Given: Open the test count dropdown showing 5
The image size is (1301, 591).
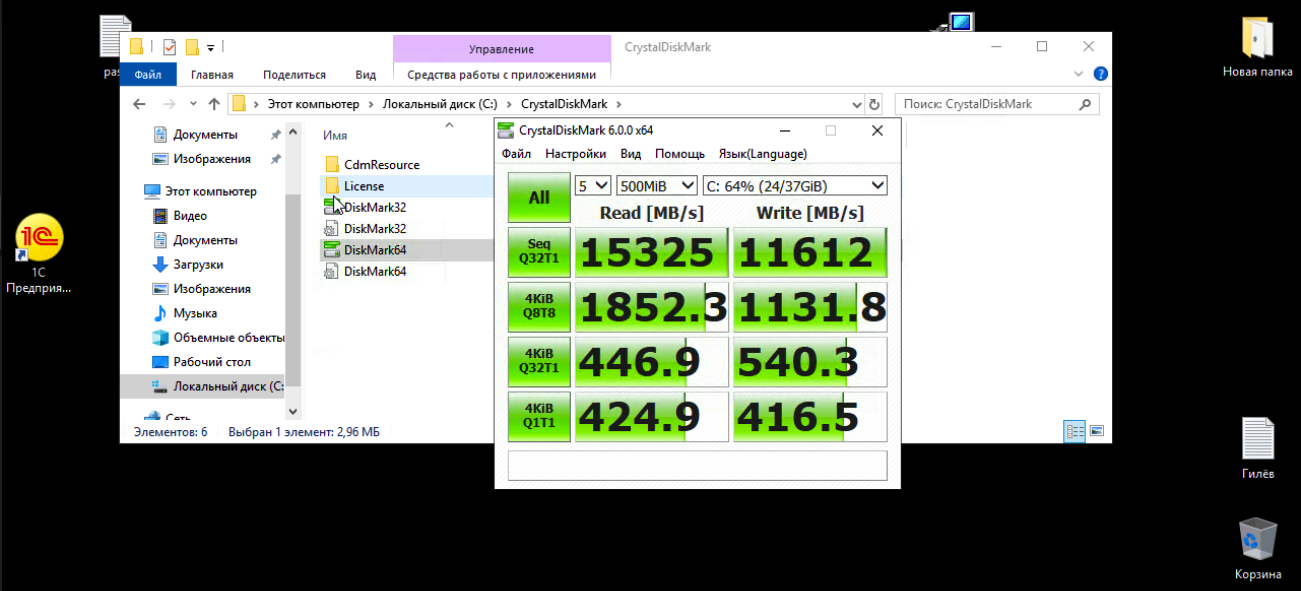Looking at the screenshot, I should 592,185.
